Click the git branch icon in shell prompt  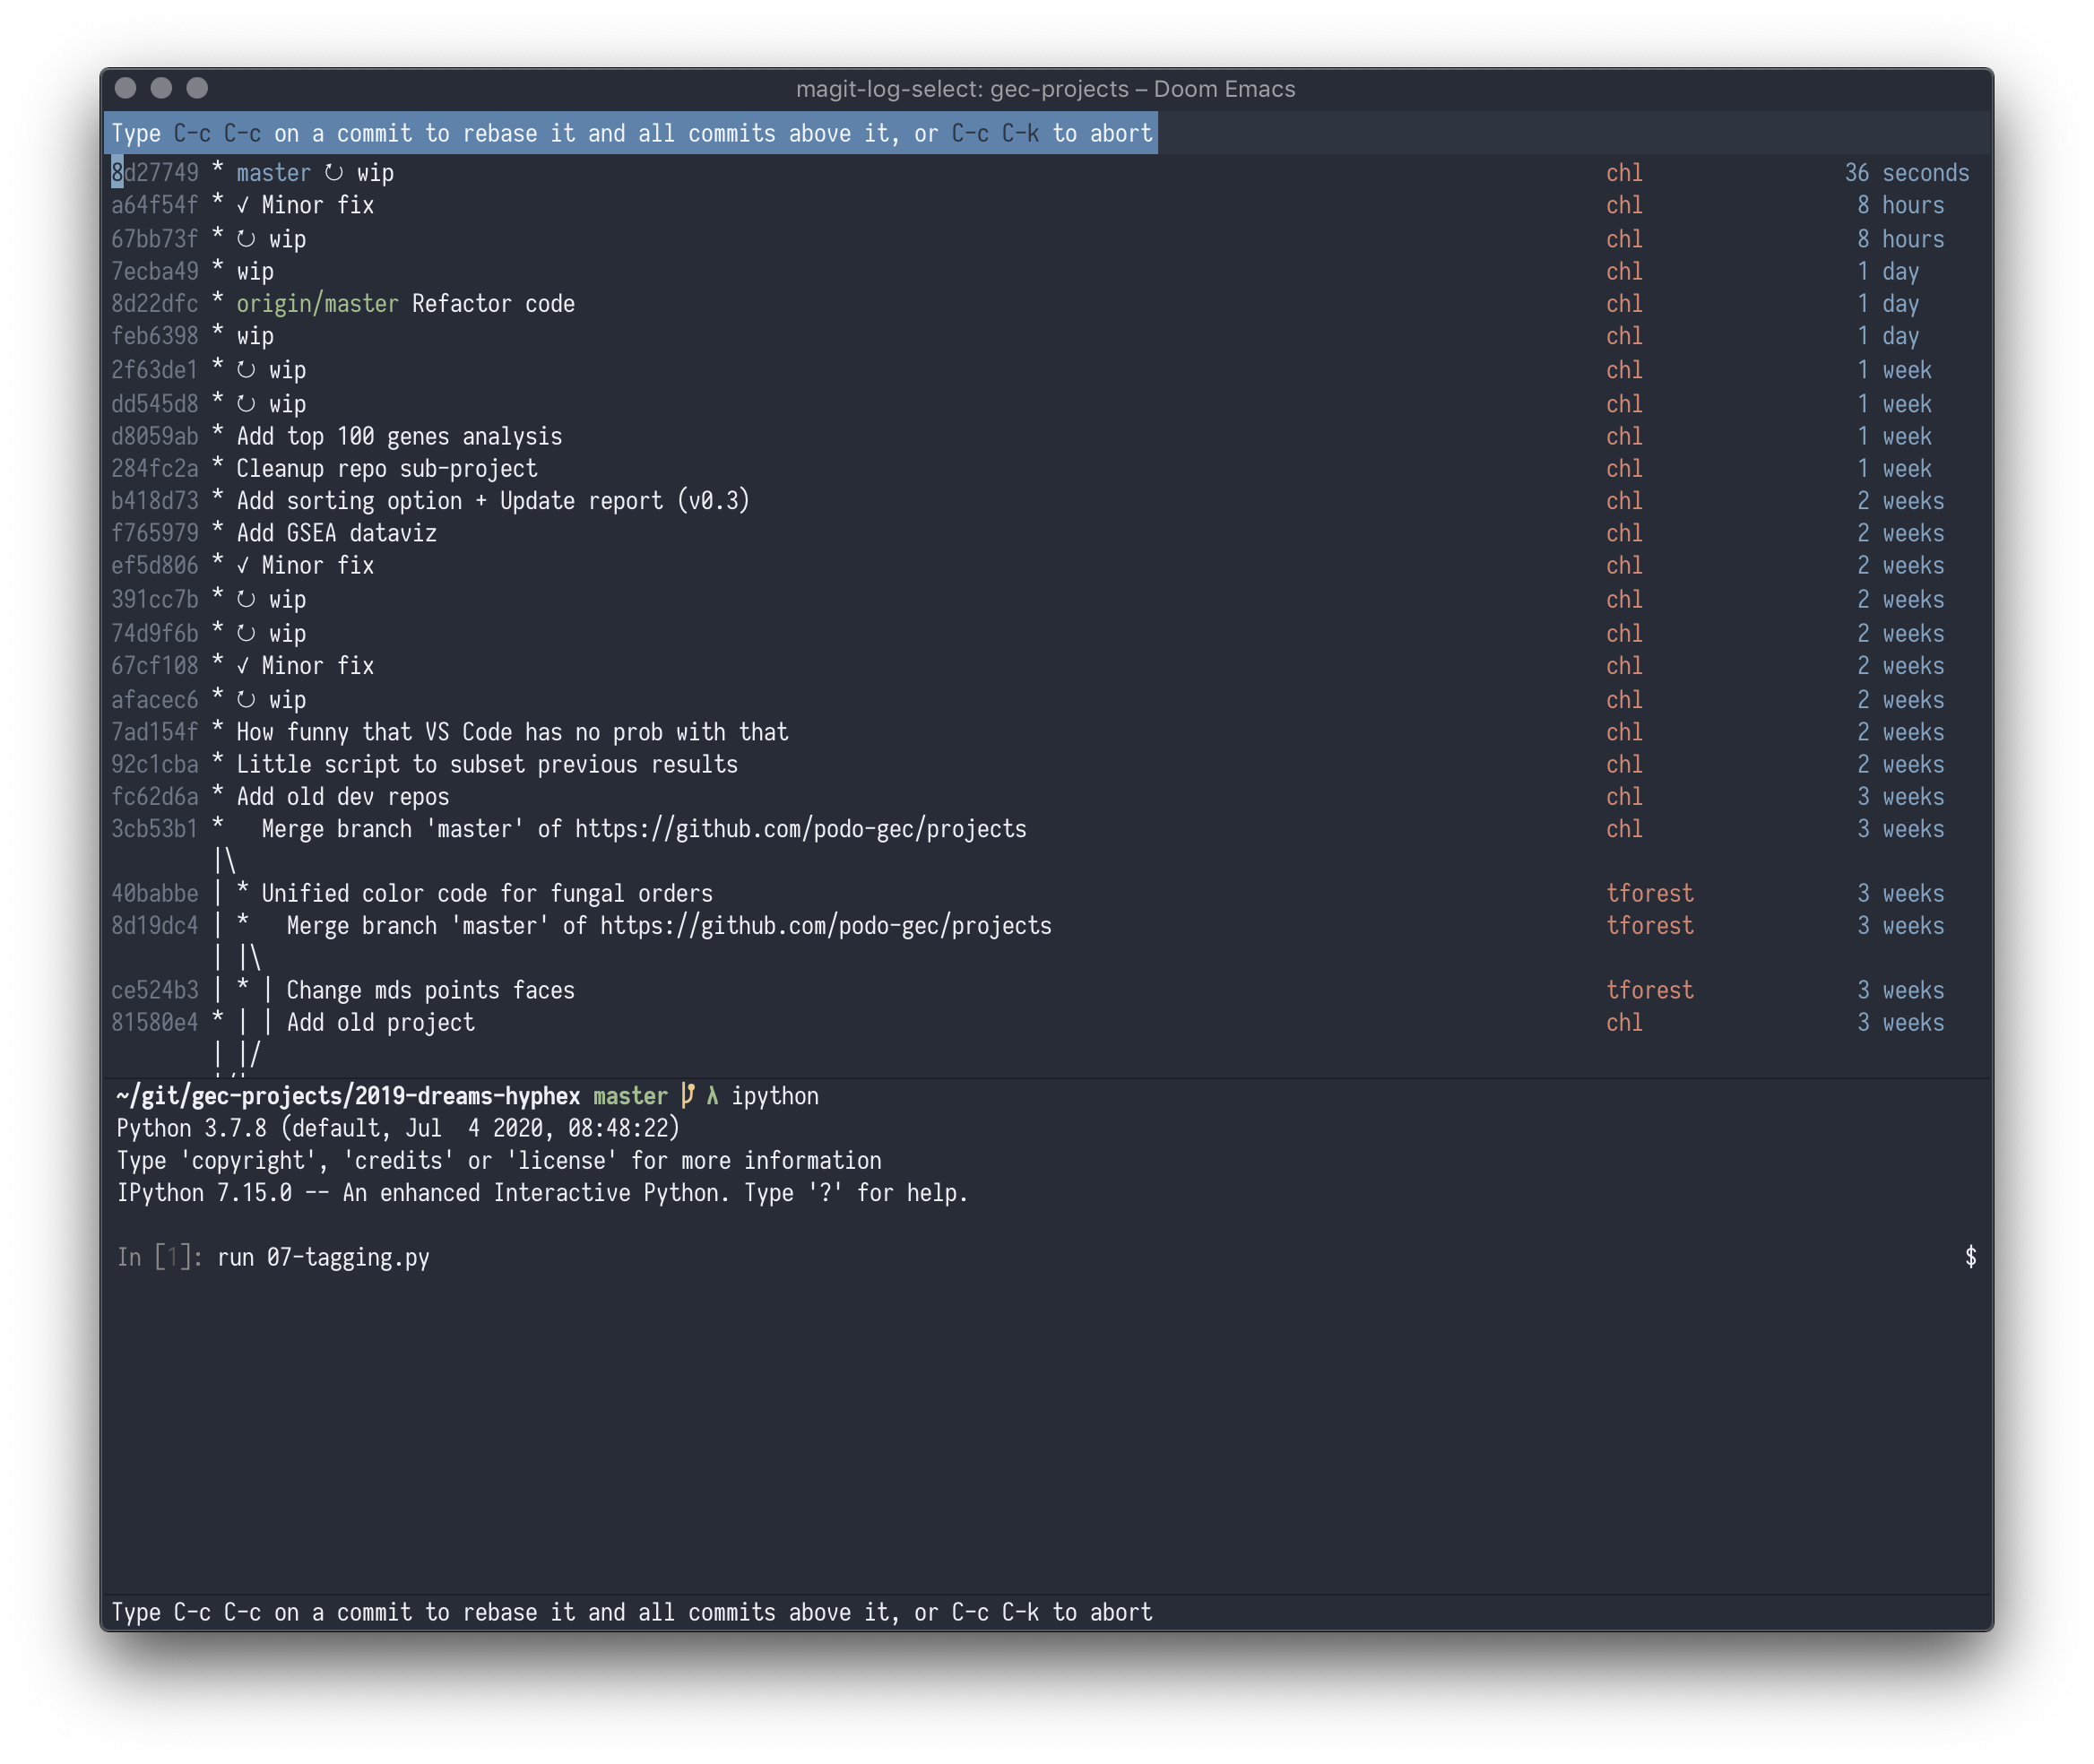click(687, 1095)
